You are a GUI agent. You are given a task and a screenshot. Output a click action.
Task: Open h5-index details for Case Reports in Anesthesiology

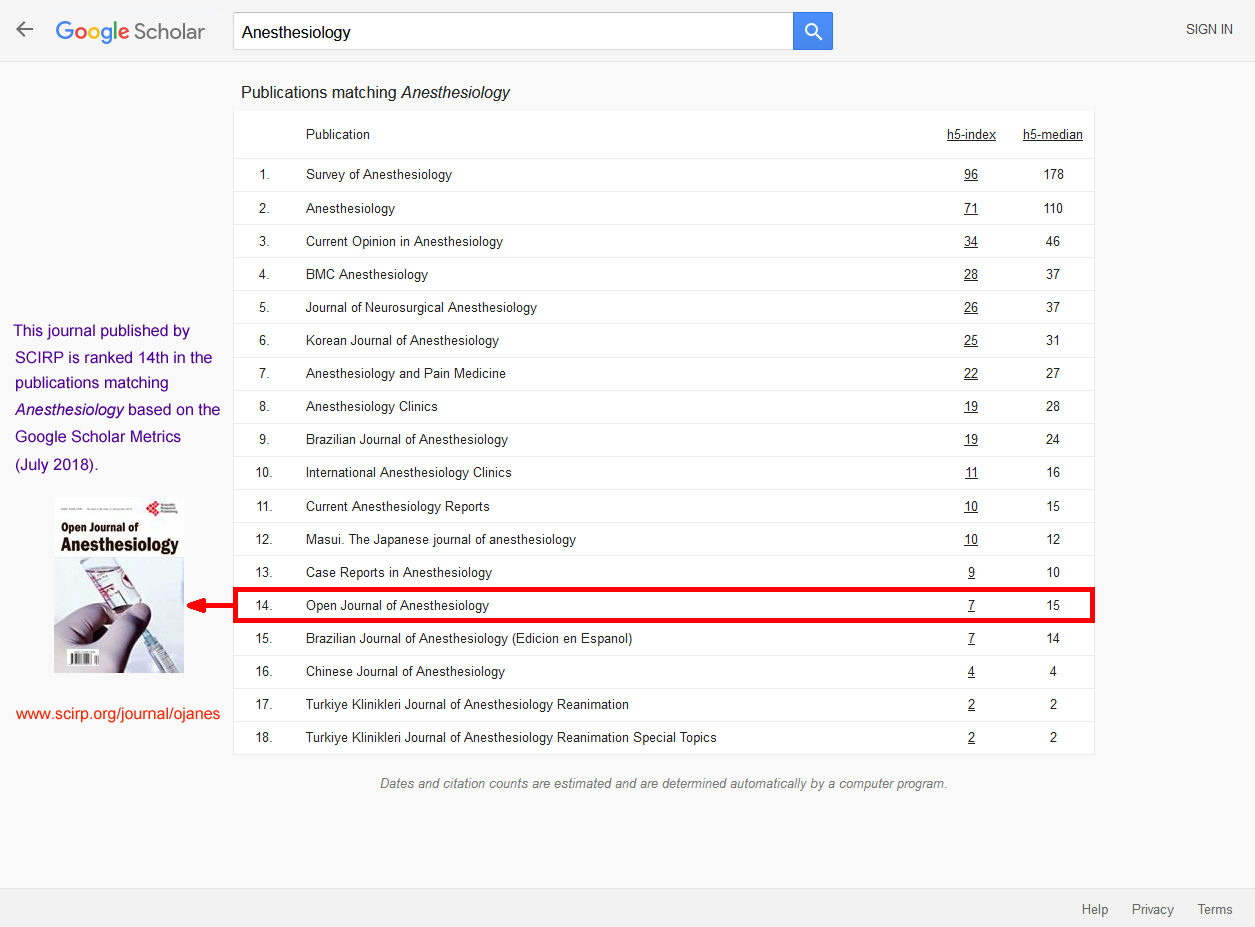[970, 572]
